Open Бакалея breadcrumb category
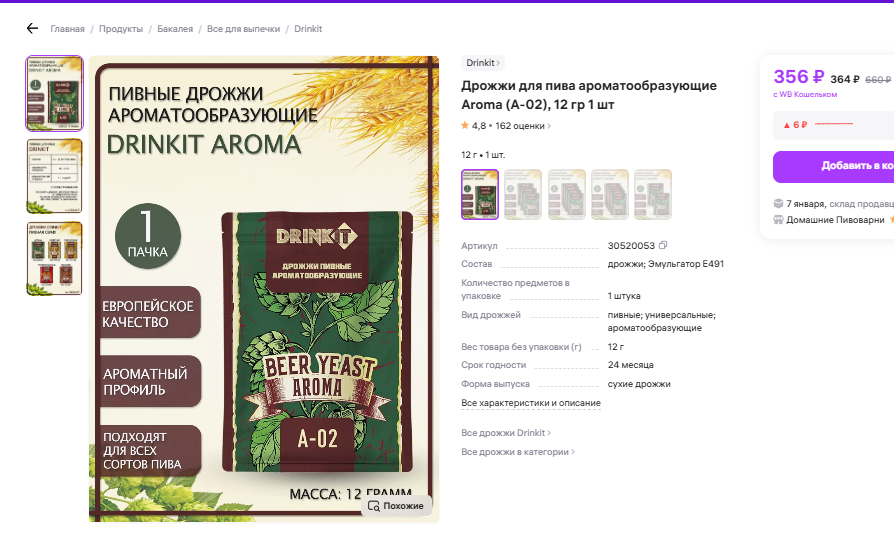 coord(175,28)
